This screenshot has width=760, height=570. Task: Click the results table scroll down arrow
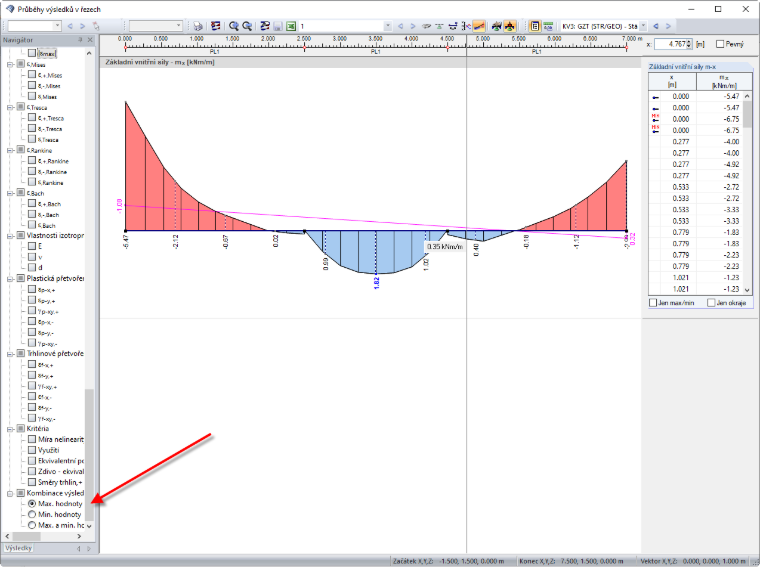(747, 290)
